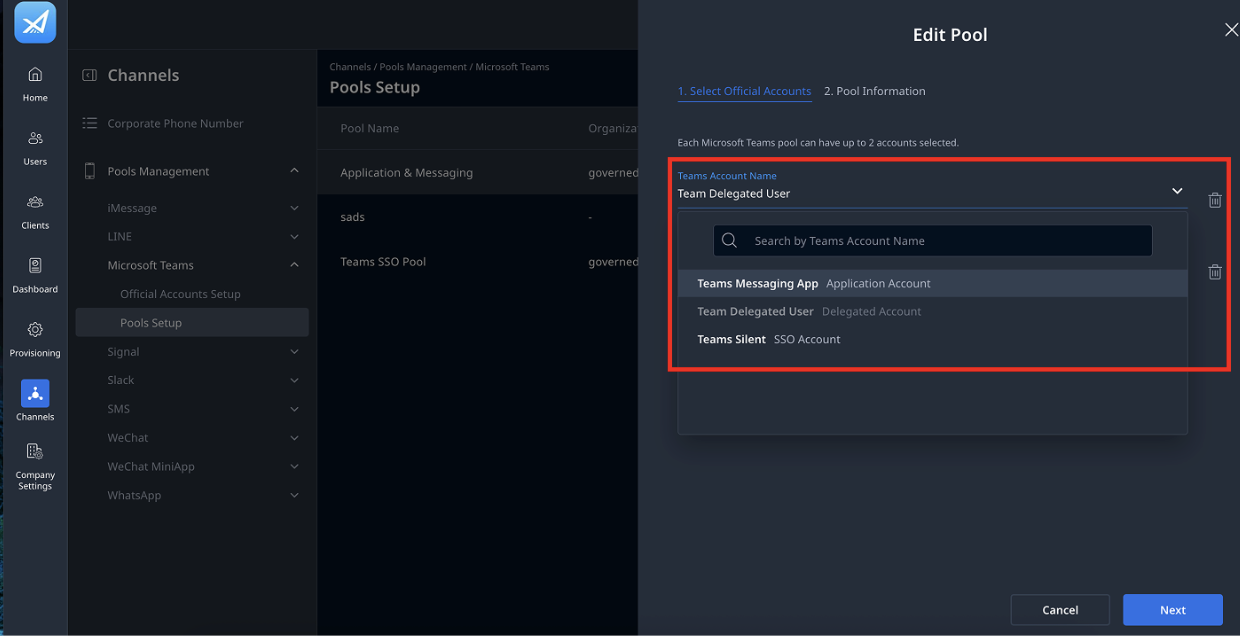1240x644 pixels.
Task: Select Signal channel item
Action: [123, 352]
